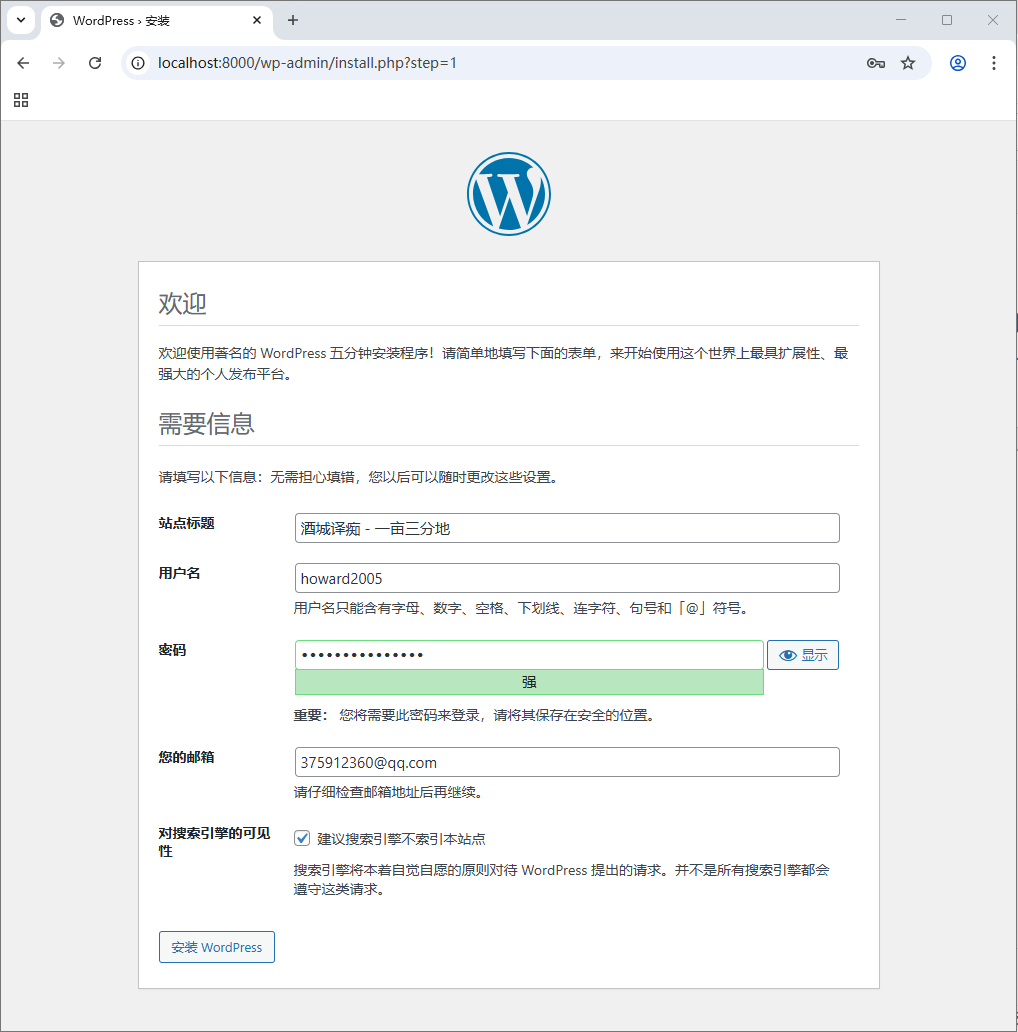Click the address bar URL

point(307,63)
